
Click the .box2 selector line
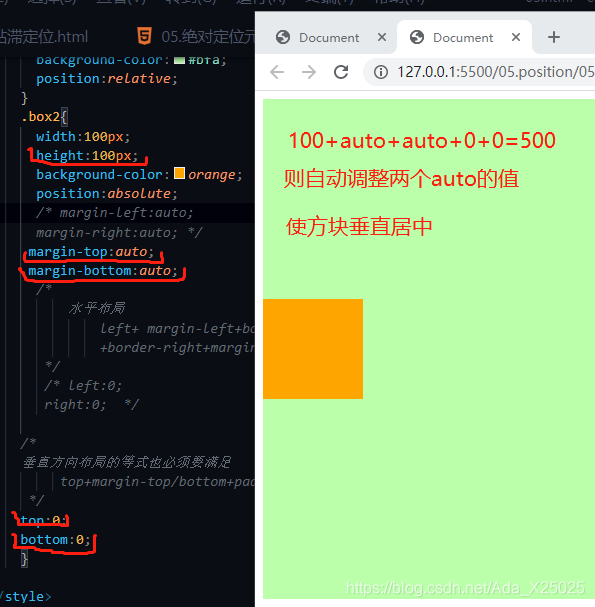(44, 117)
